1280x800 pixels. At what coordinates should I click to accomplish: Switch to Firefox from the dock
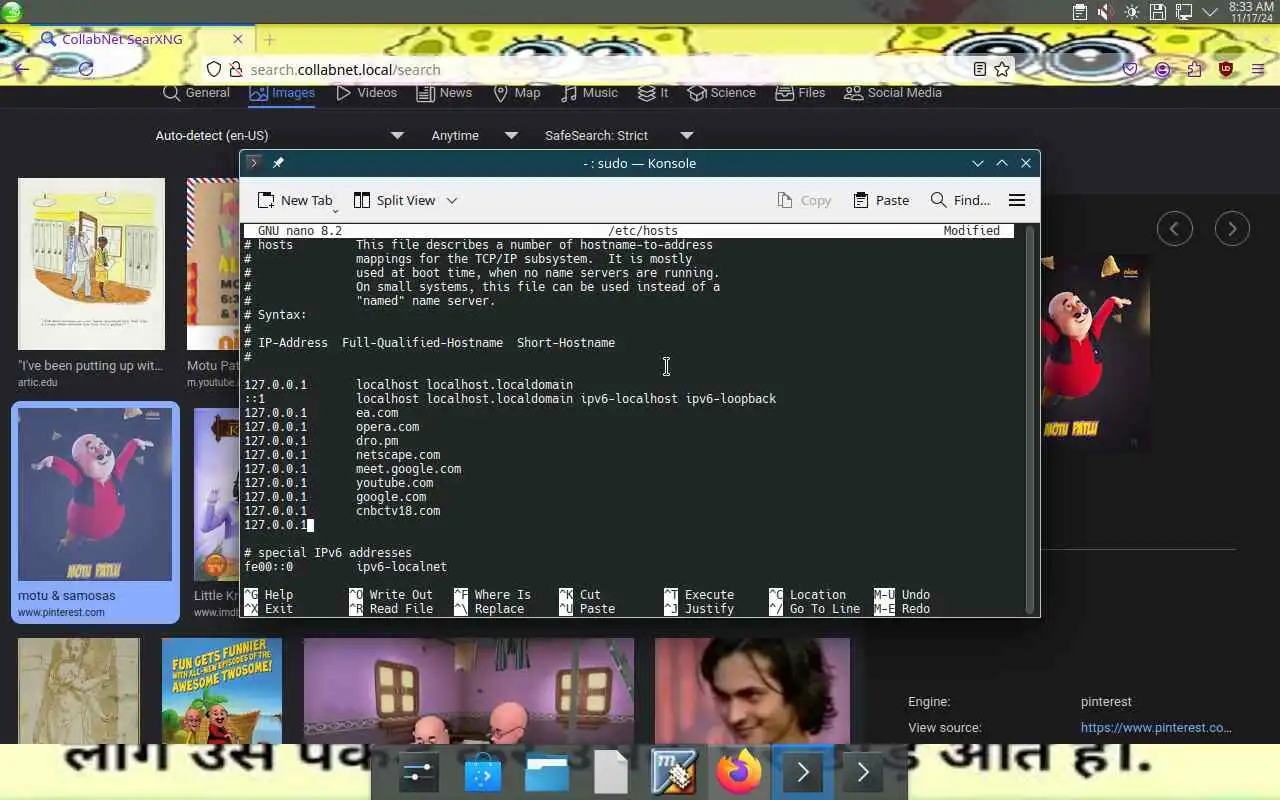pos(739,773)
